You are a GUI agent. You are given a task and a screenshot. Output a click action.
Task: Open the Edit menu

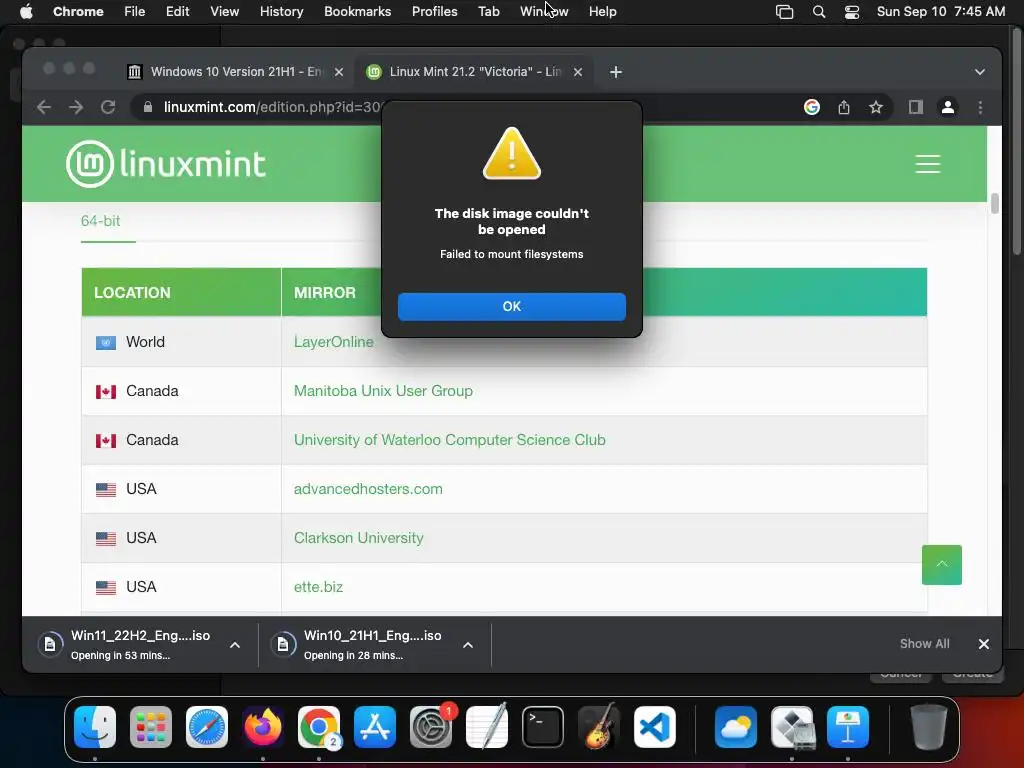click(178, 11)
